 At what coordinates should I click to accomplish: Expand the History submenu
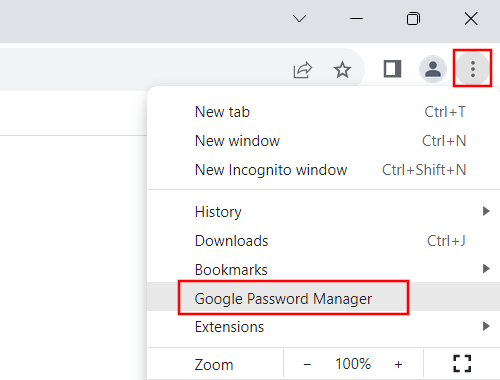tap(323, 212)
